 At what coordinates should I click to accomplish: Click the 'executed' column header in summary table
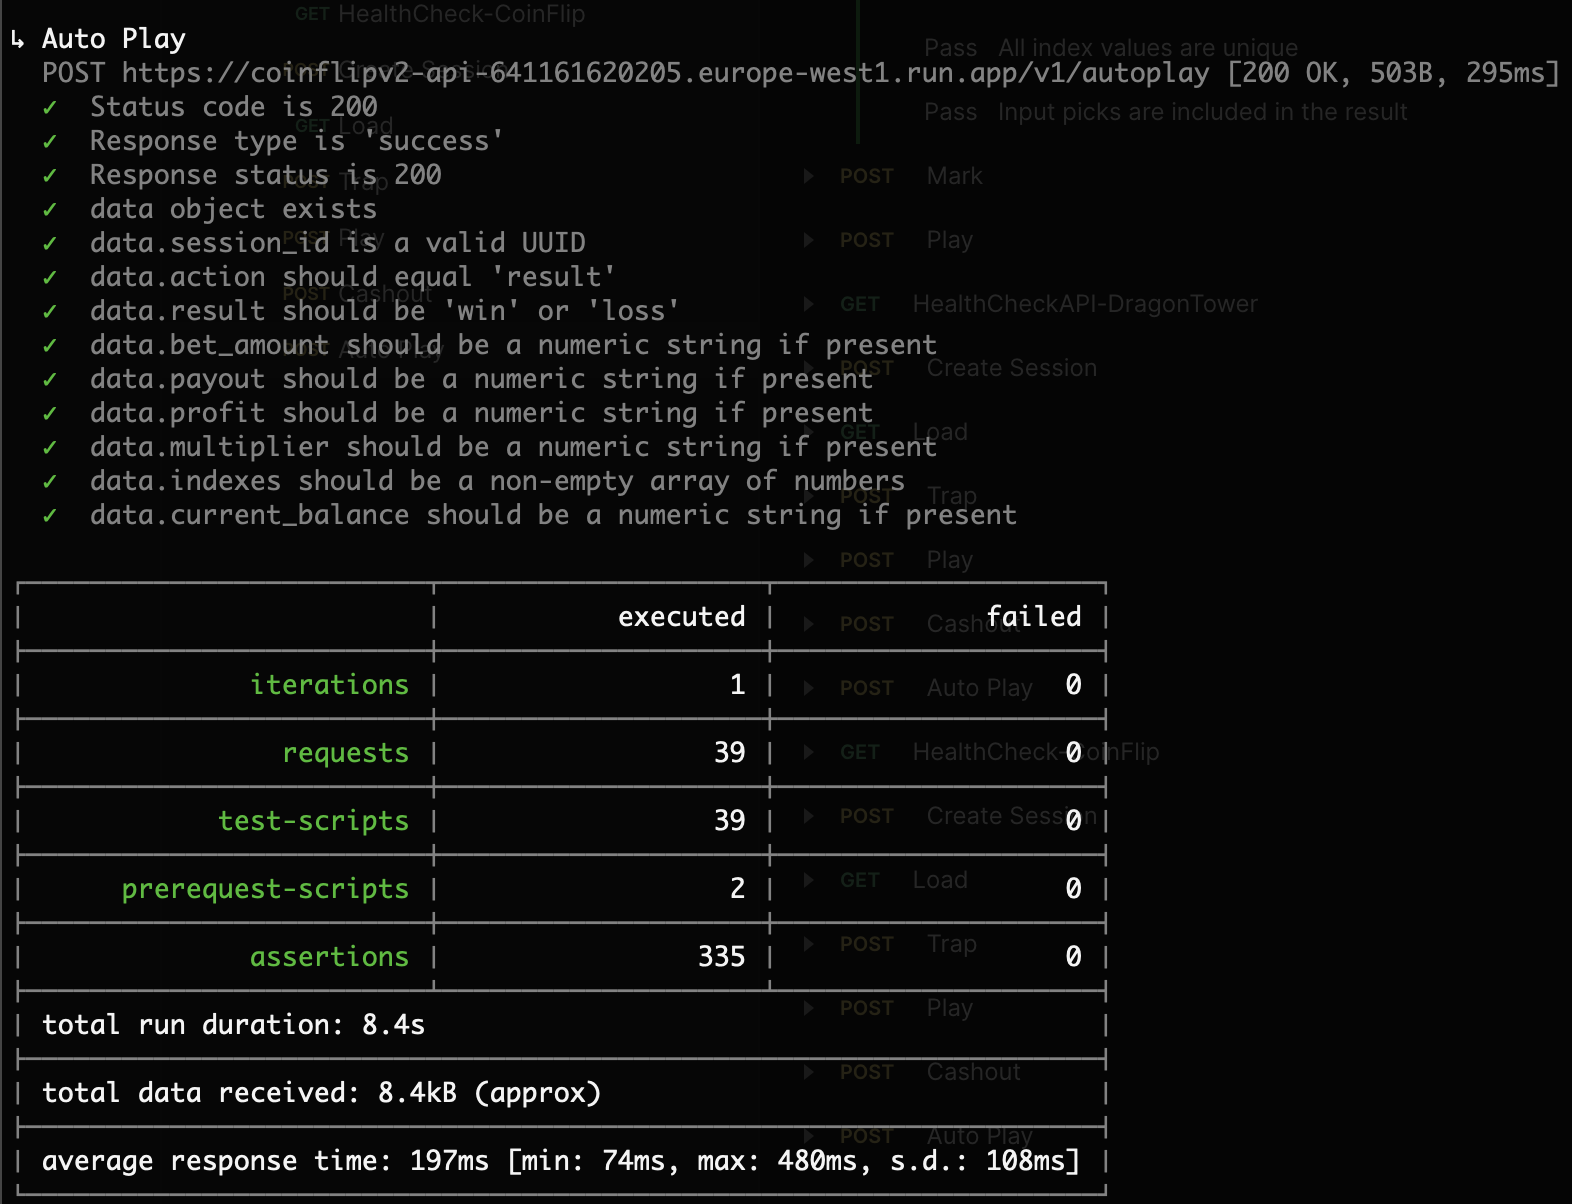pos(681,617)
